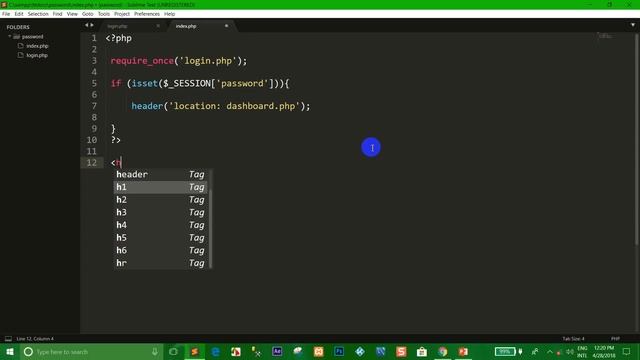This screenshot has width=640, height=360.
Task: Select the password folder in sidebar
Action: pyautogui.click(x=32, y=37)
